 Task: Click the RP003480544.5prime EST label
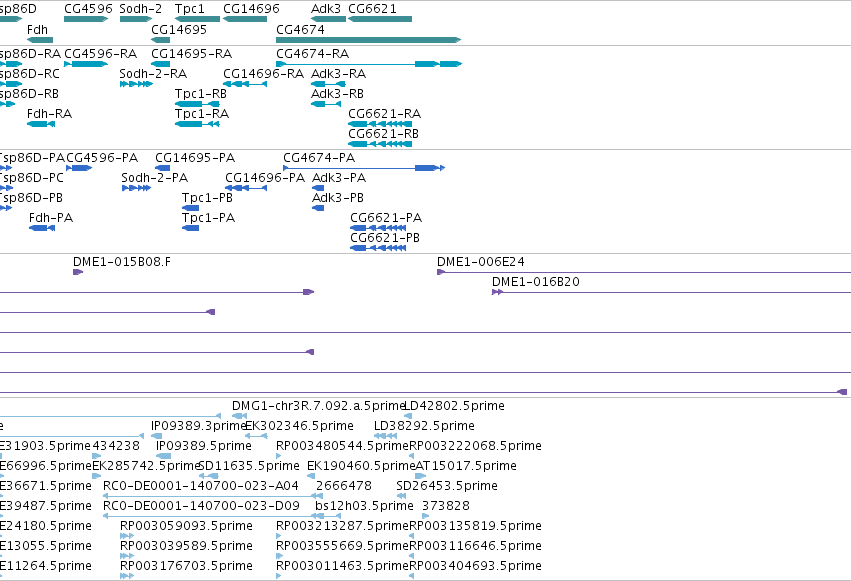342,446
